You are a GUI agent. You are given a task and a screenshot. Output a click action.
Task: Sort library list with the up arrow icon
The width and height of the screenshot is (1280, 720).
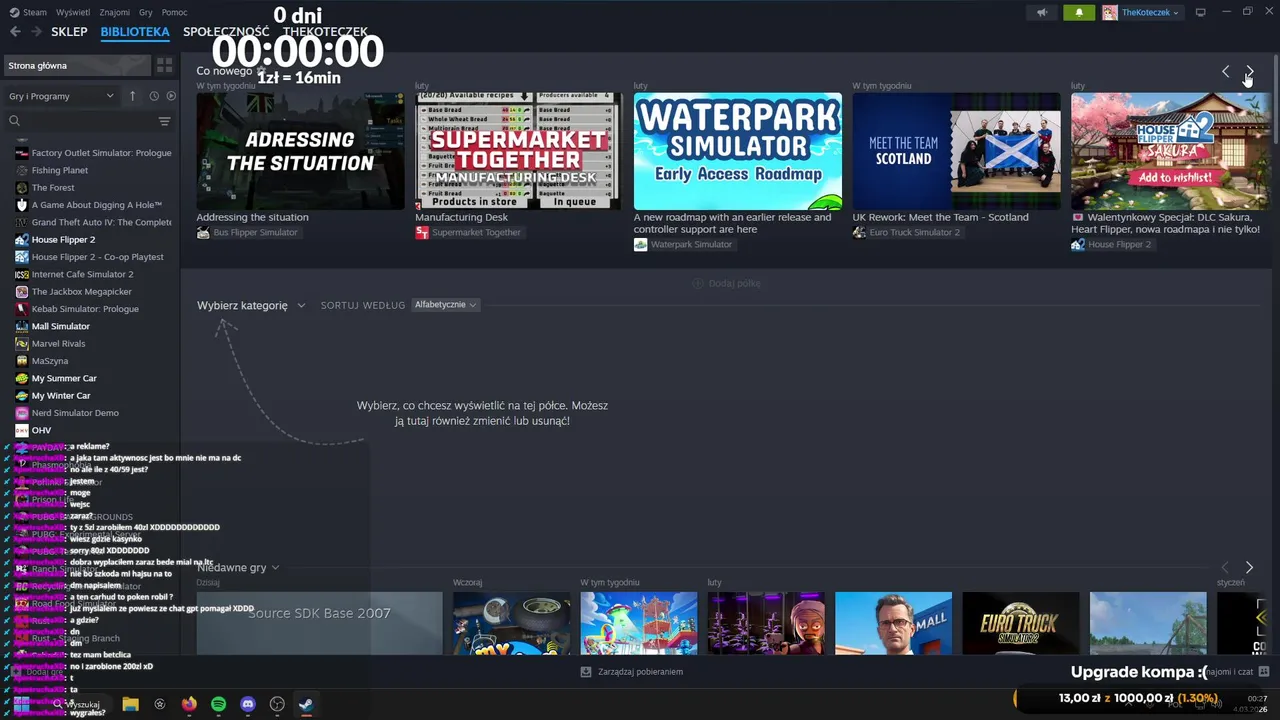coord(132,96)
